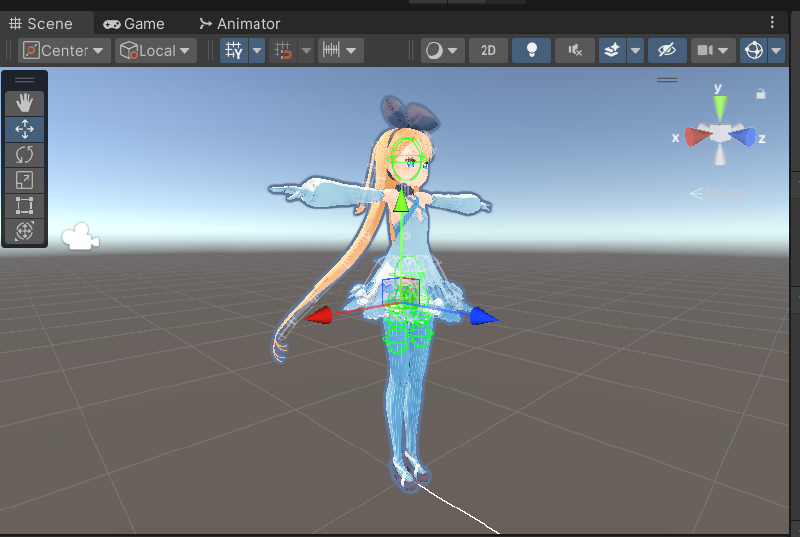Image resolution: width=800 pixels, height=537 pixels.
Task: Toggle the scene view rotation lock
Action: pyautogui.click(x=761, y=94)
